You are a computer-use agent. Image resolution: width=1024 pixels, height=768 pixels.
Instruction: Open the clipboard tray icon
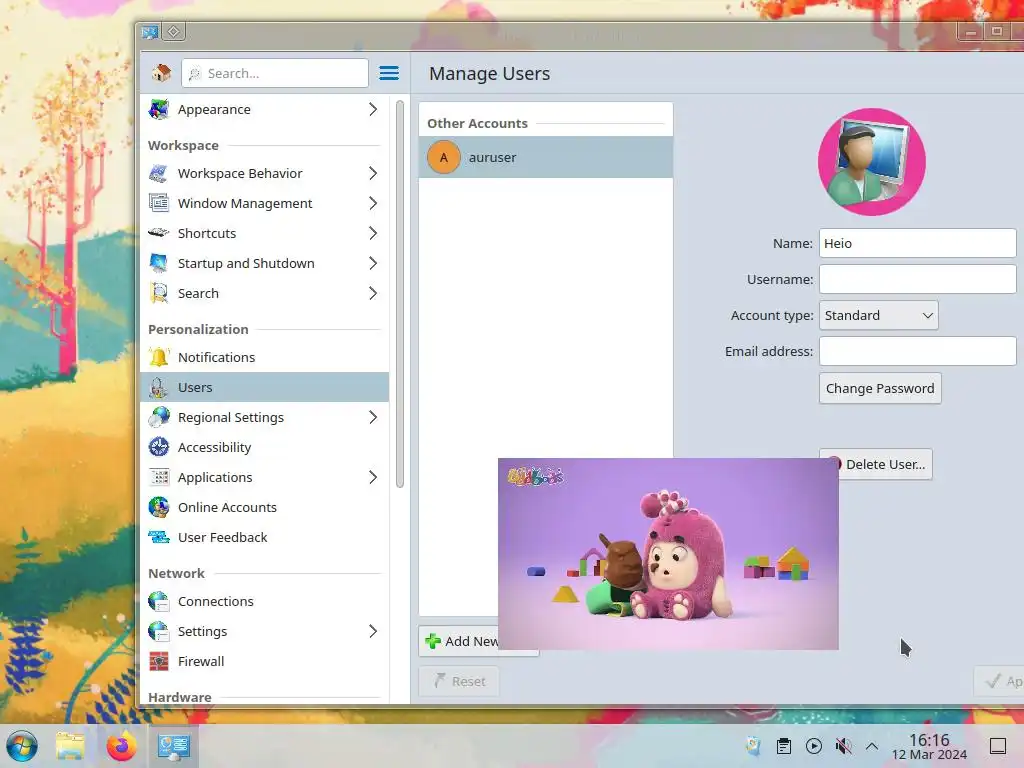[784, 746]
